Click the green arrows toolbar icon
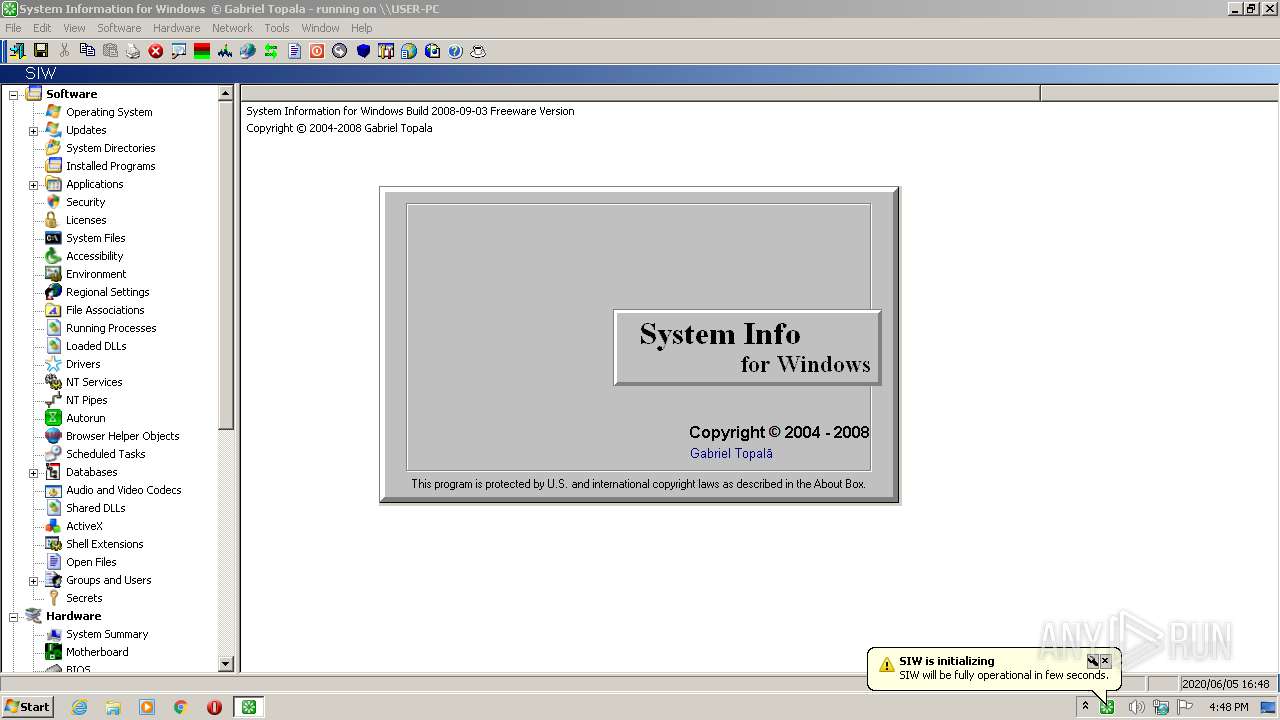 tap(271, 50)
